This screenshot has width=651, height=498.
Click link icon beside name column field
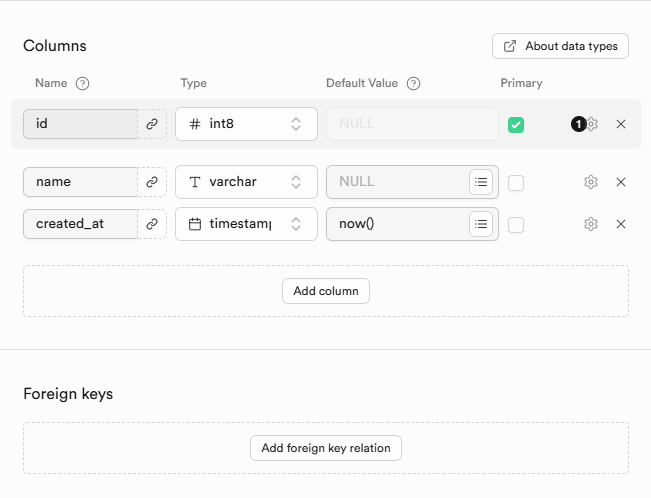[152, 182]
